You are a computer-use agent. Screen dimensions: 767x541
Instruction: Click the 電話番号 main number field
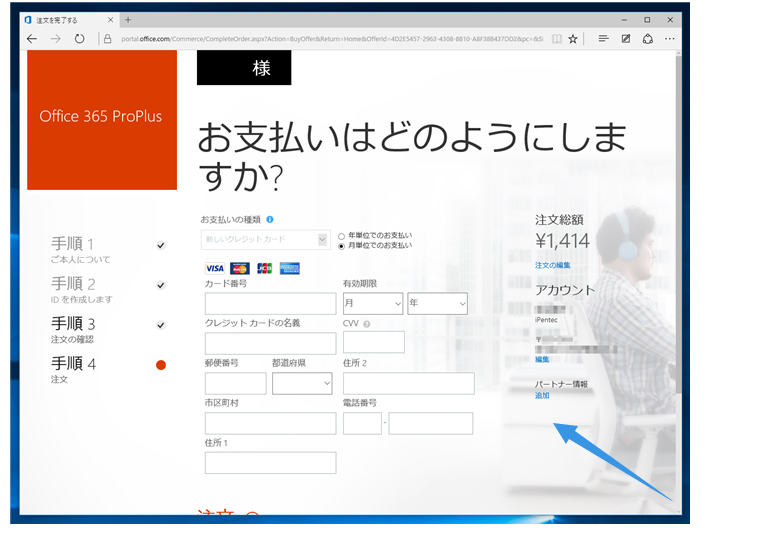tap(430, 424)
